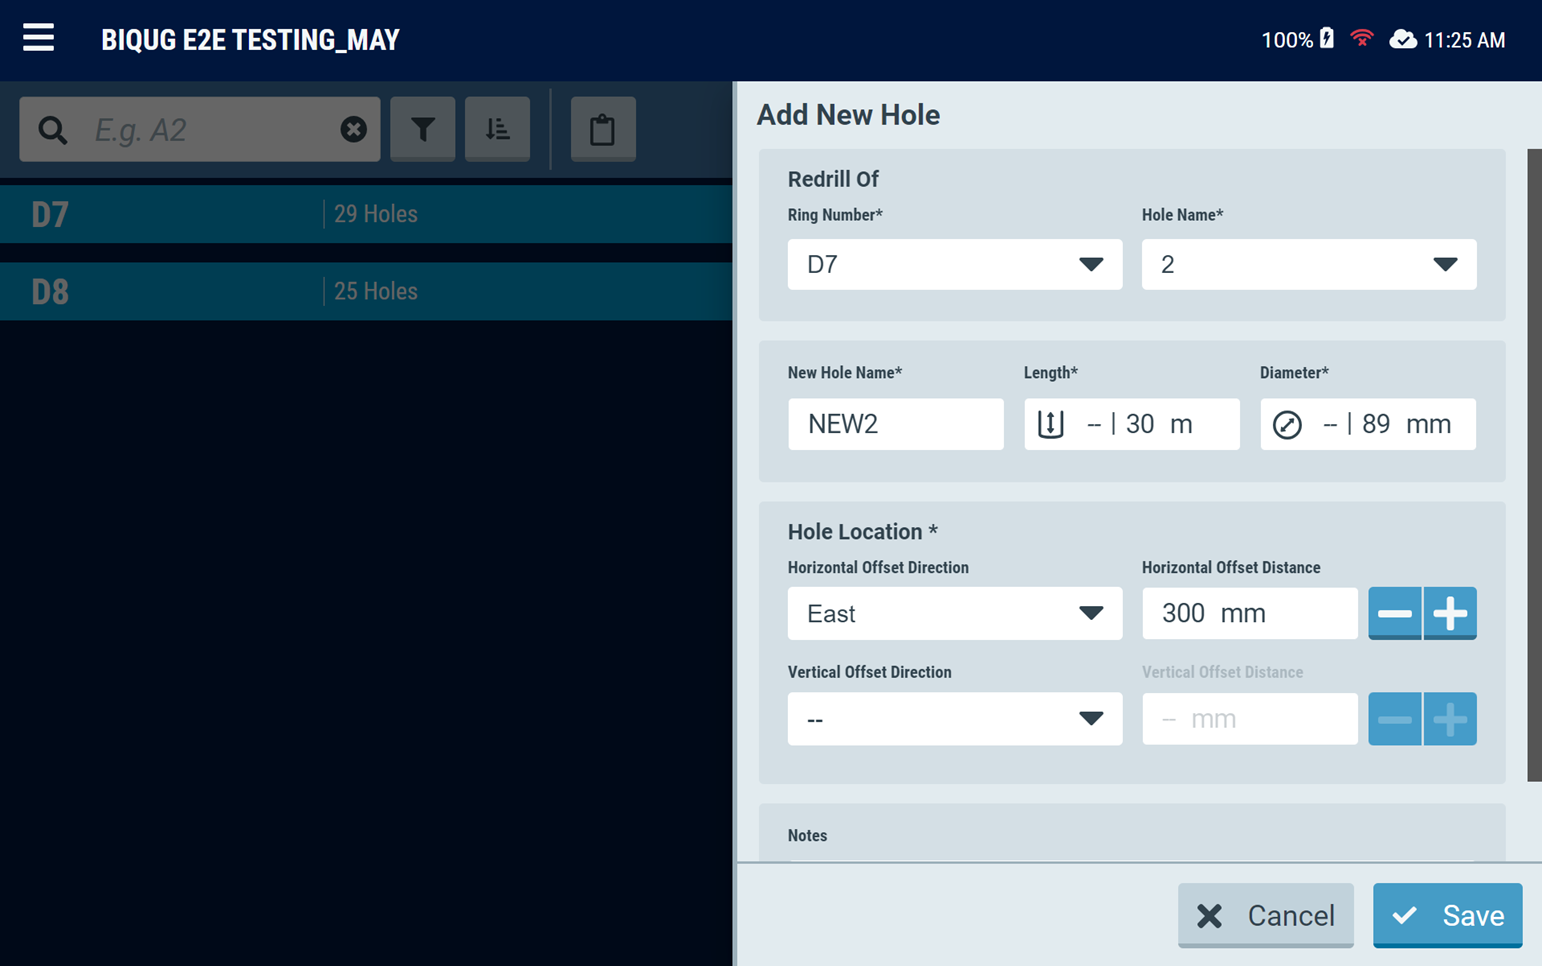Click the search magnifier icon
This screenshot has width=1542, height=966.
point(53,130)
